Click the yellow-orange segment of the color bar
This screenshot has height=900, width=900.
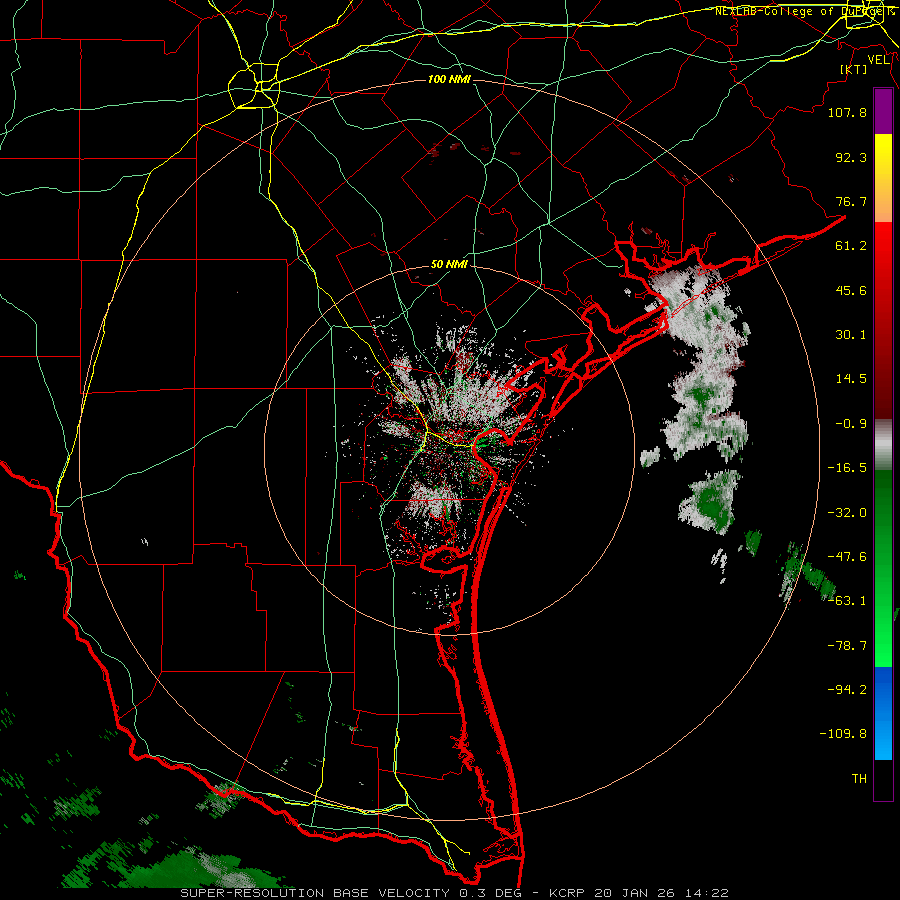coord(883,178)
